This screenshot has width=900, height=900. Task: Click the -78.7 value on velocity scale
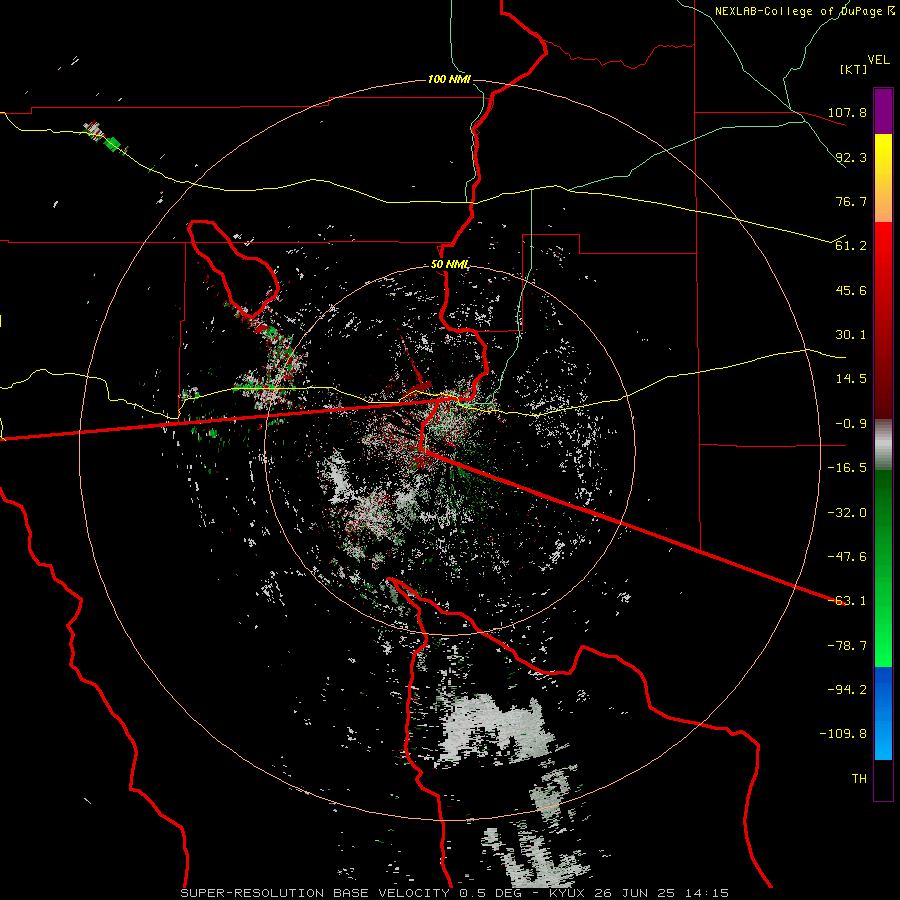[847, 646]
